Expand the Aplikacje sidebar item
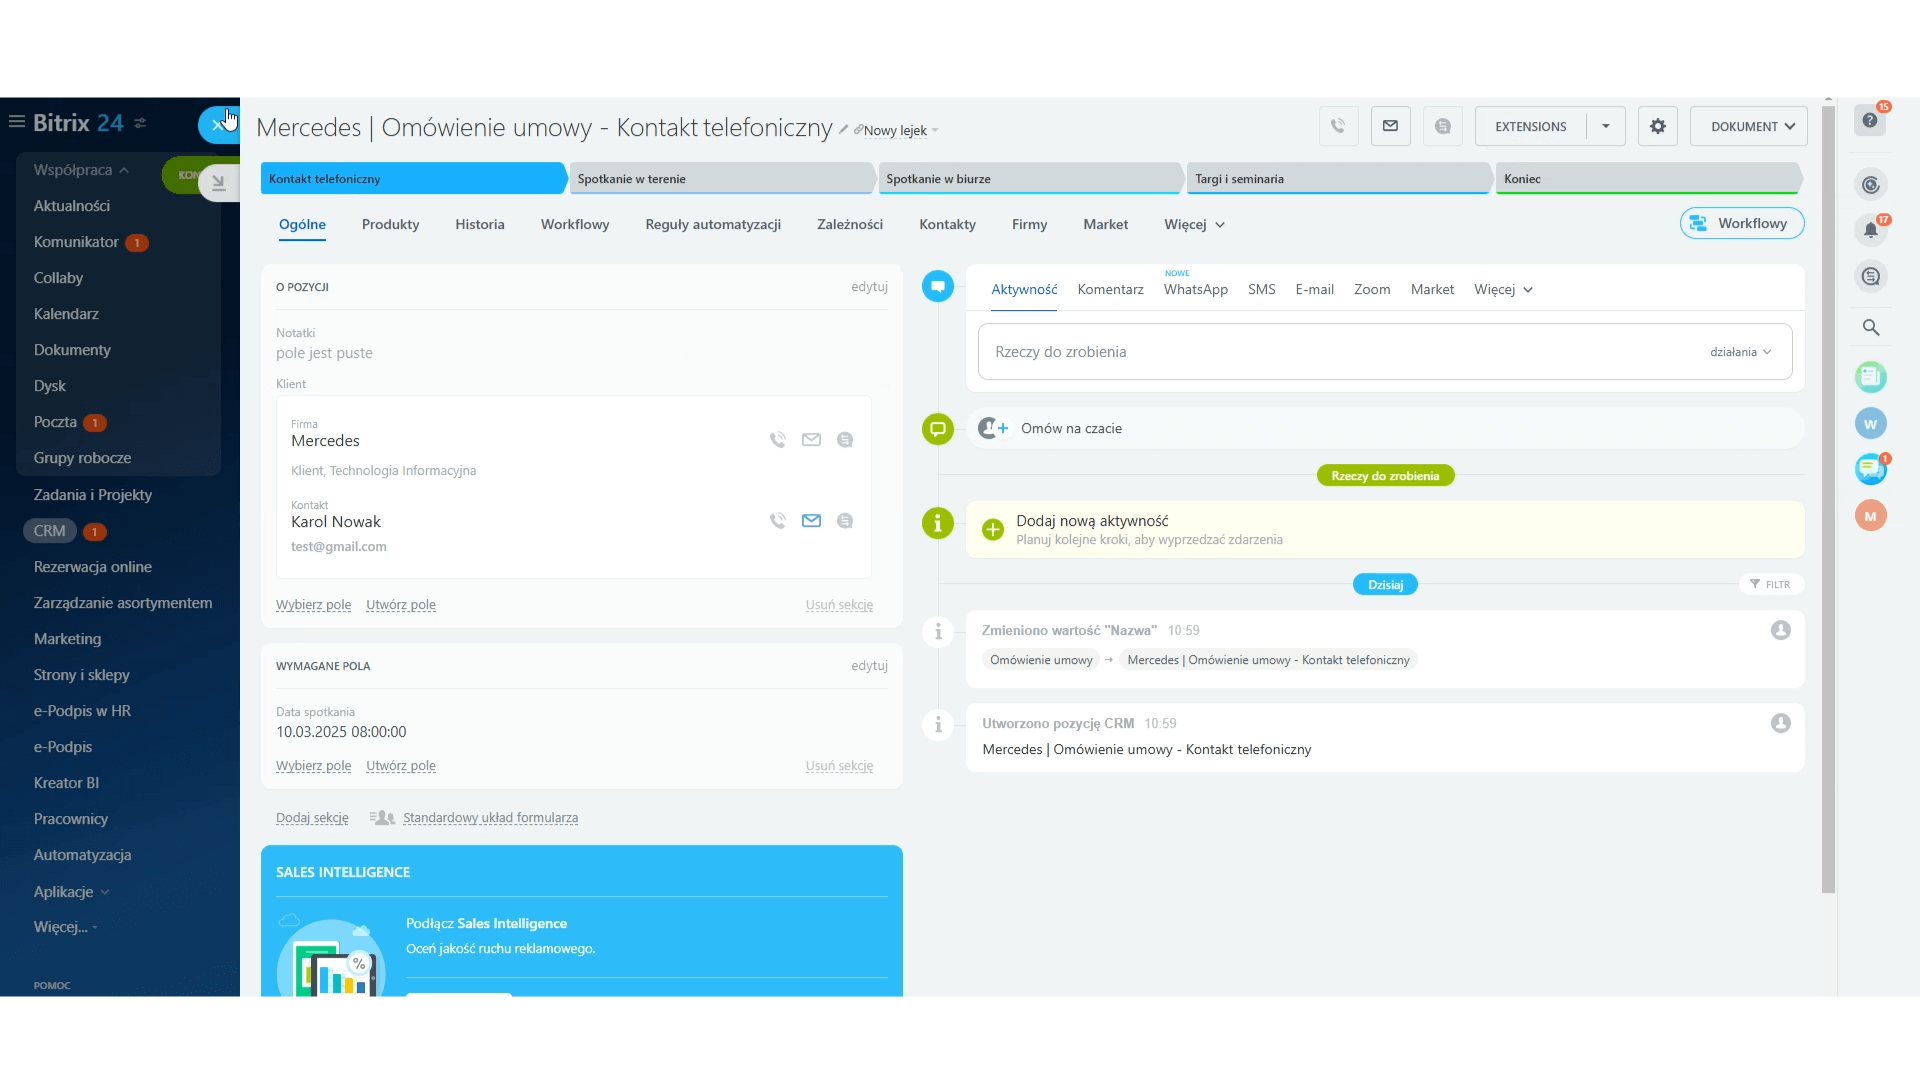The image size is (1920, 1080). [72, 892]
